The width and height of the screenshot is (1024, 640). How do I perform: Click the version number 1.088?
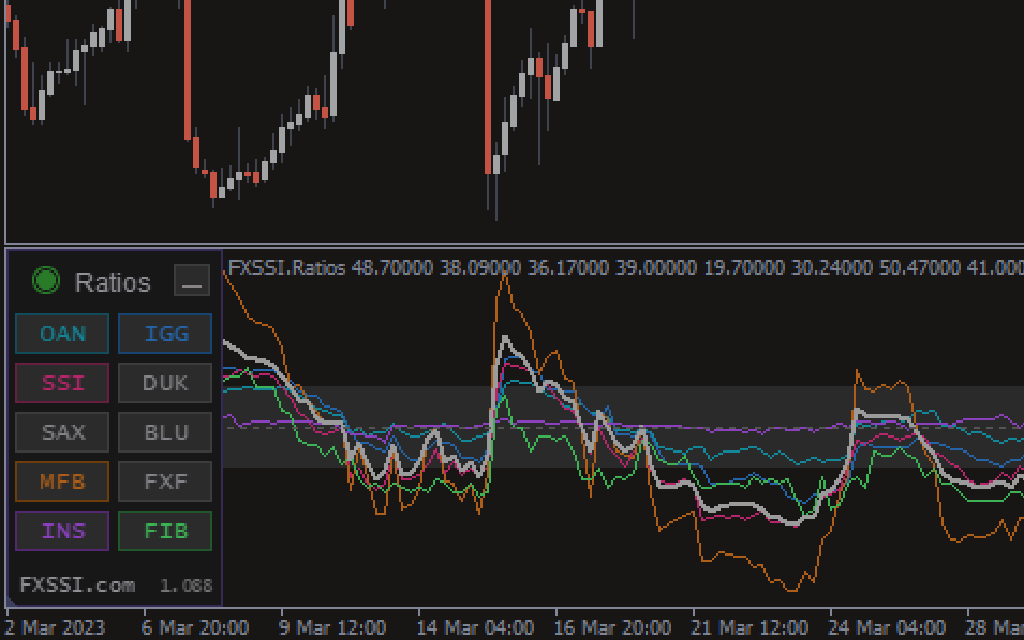tap(186, 585)
